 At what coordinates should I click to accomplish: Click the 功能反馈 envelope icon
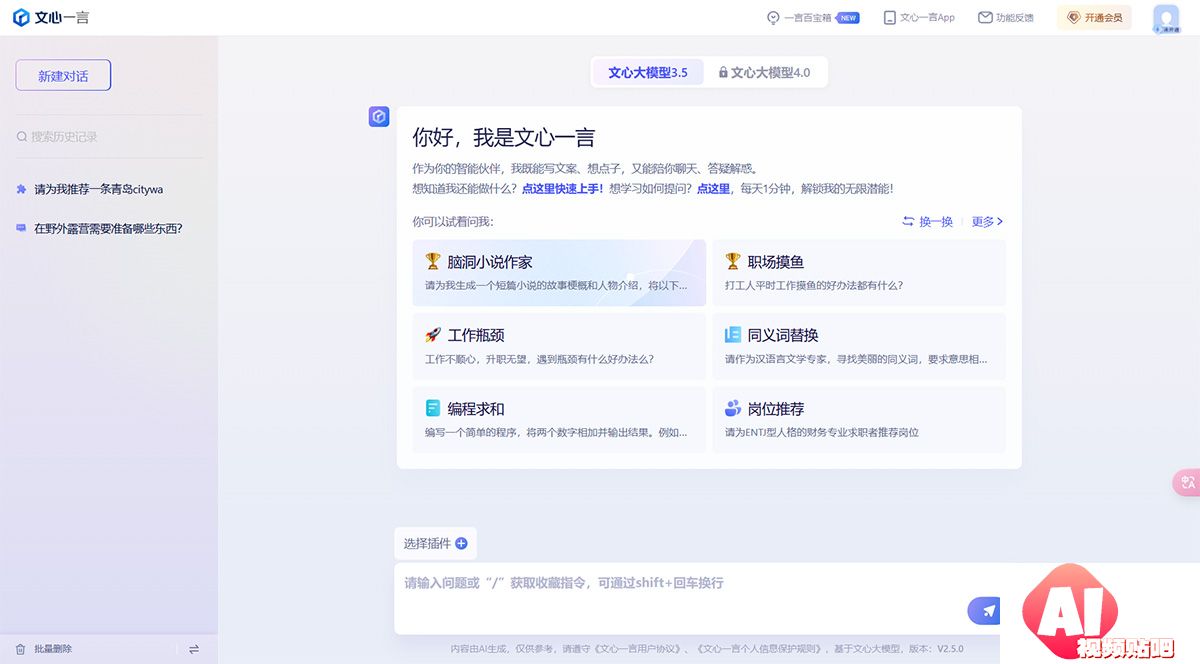pos(985,18)
